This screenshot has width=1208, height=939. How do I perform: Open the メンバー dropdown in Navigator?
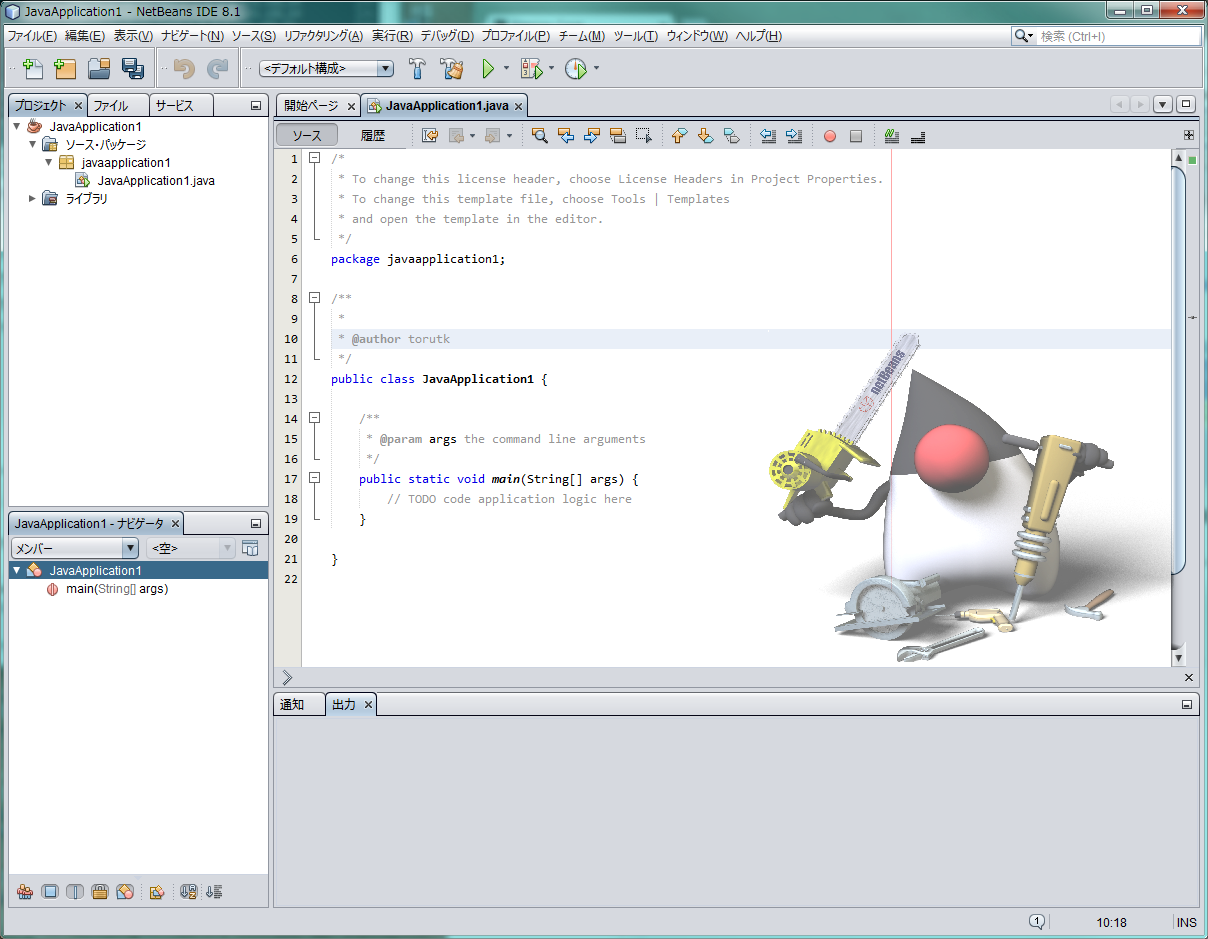[74, 548]
